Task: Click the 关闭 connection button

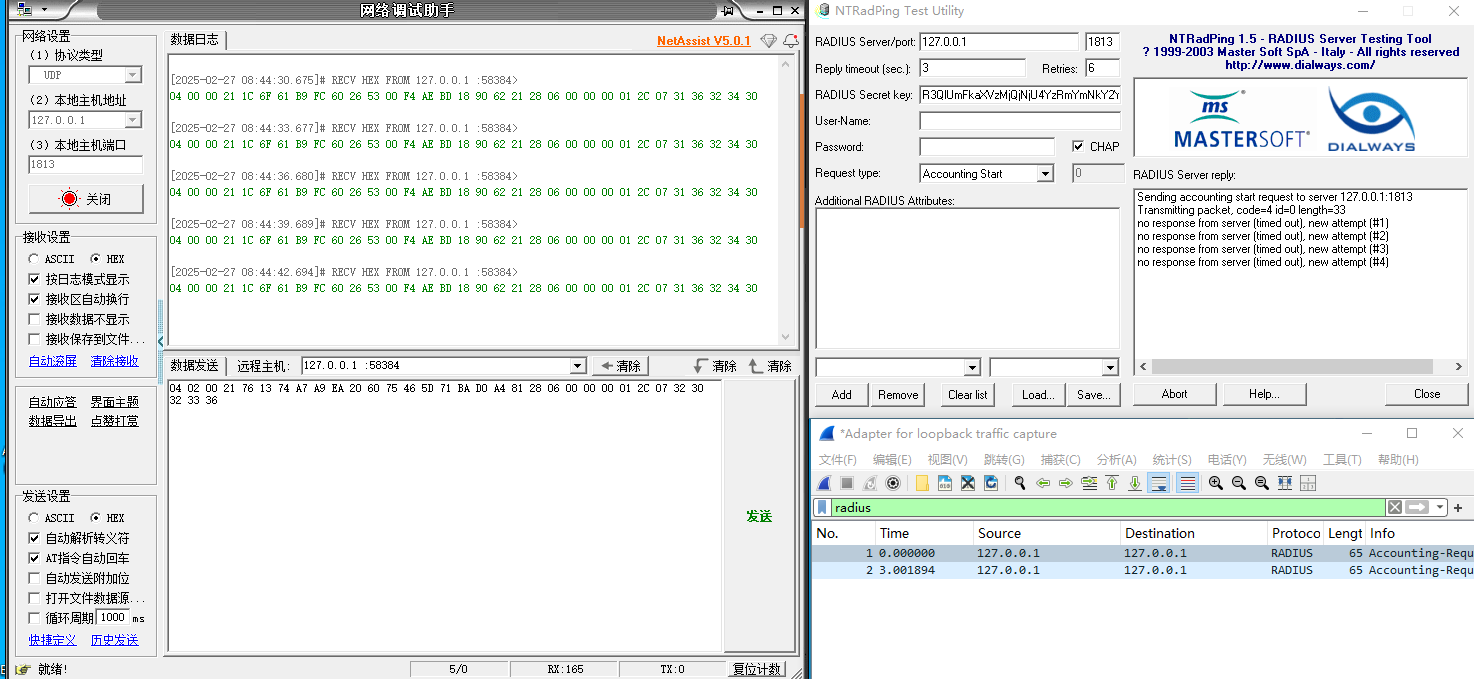Action: (86, 199)
